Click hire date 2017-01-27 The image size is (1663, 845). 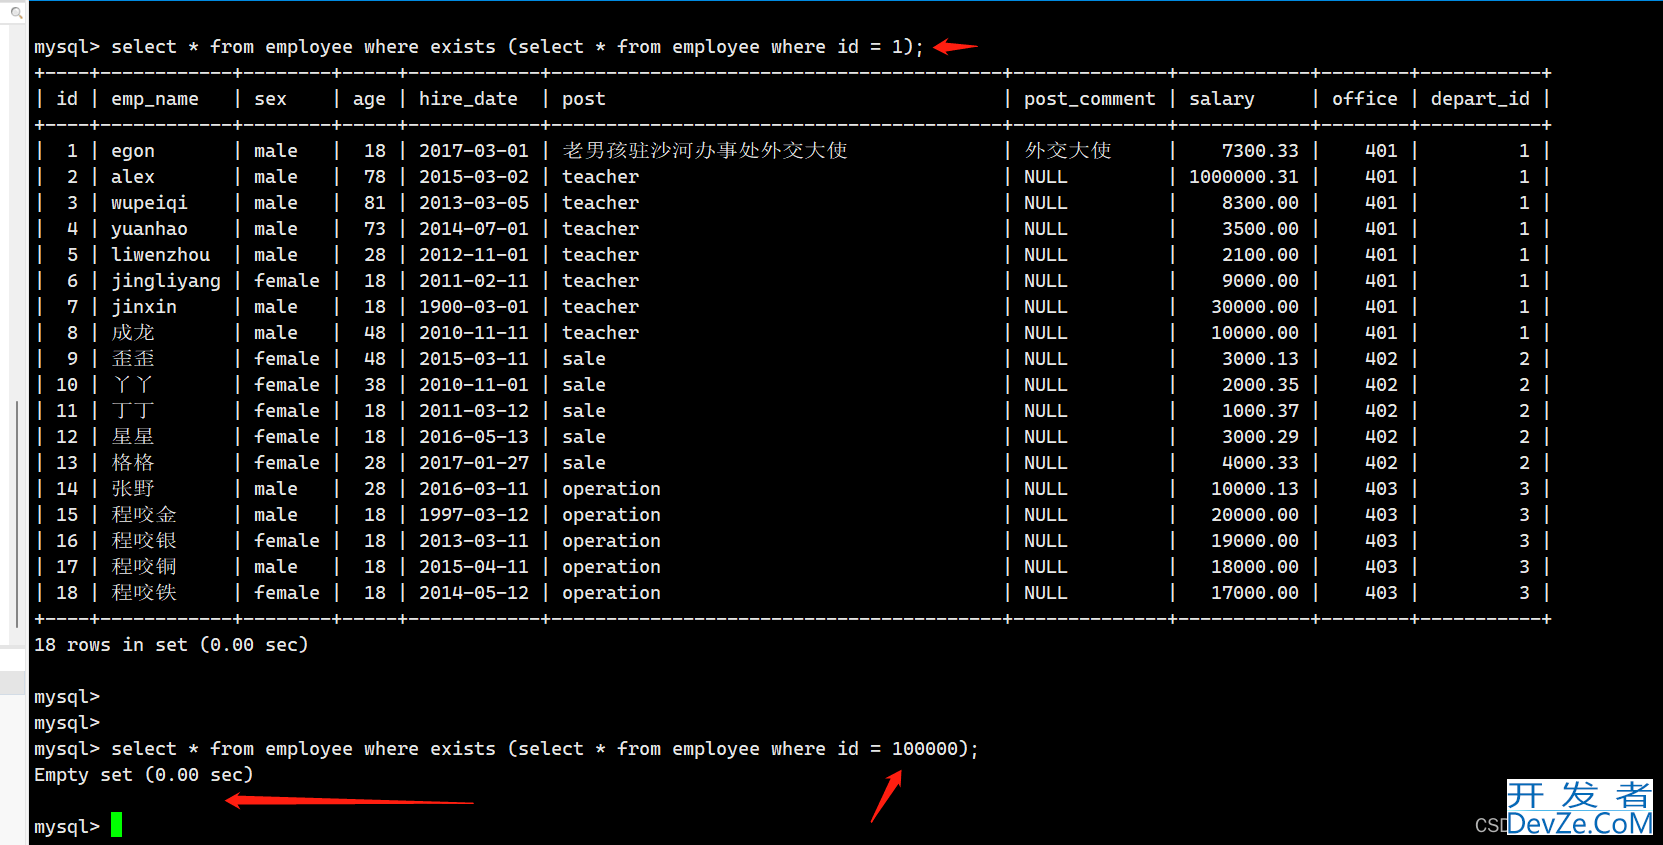pos(473,463)
